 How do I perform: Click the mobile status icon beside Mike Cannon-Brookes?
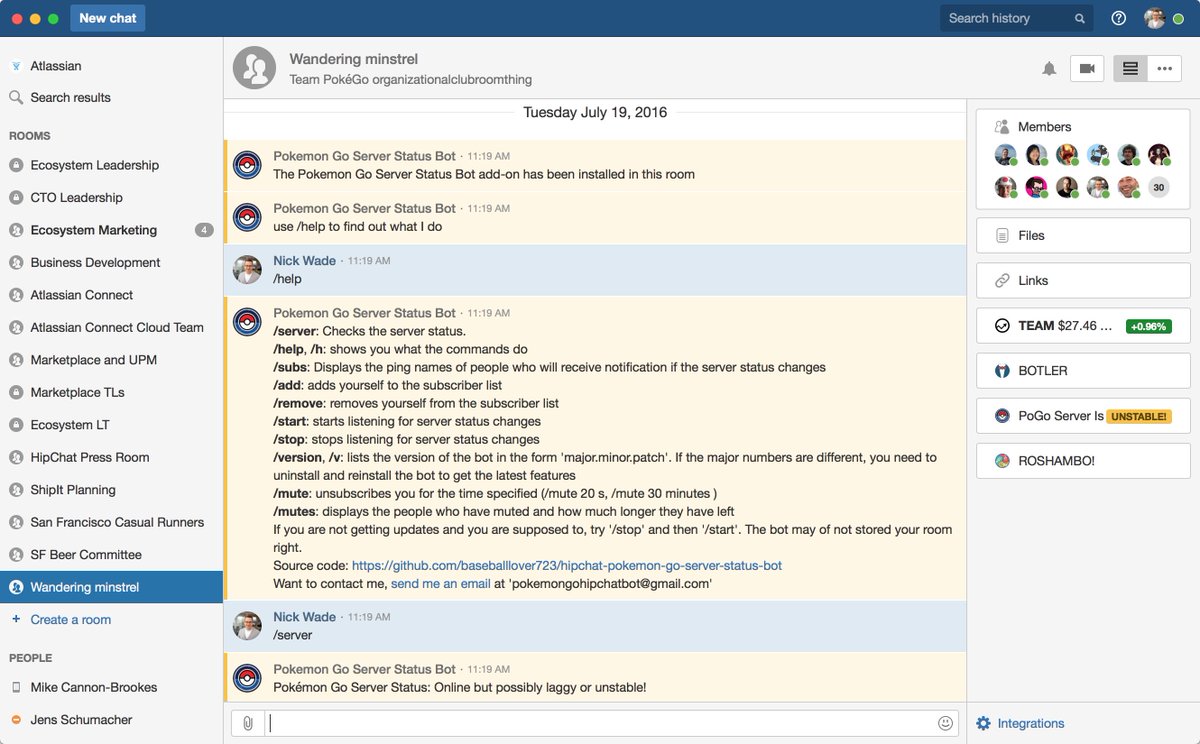pyautogui.click(x=16, y=687)
